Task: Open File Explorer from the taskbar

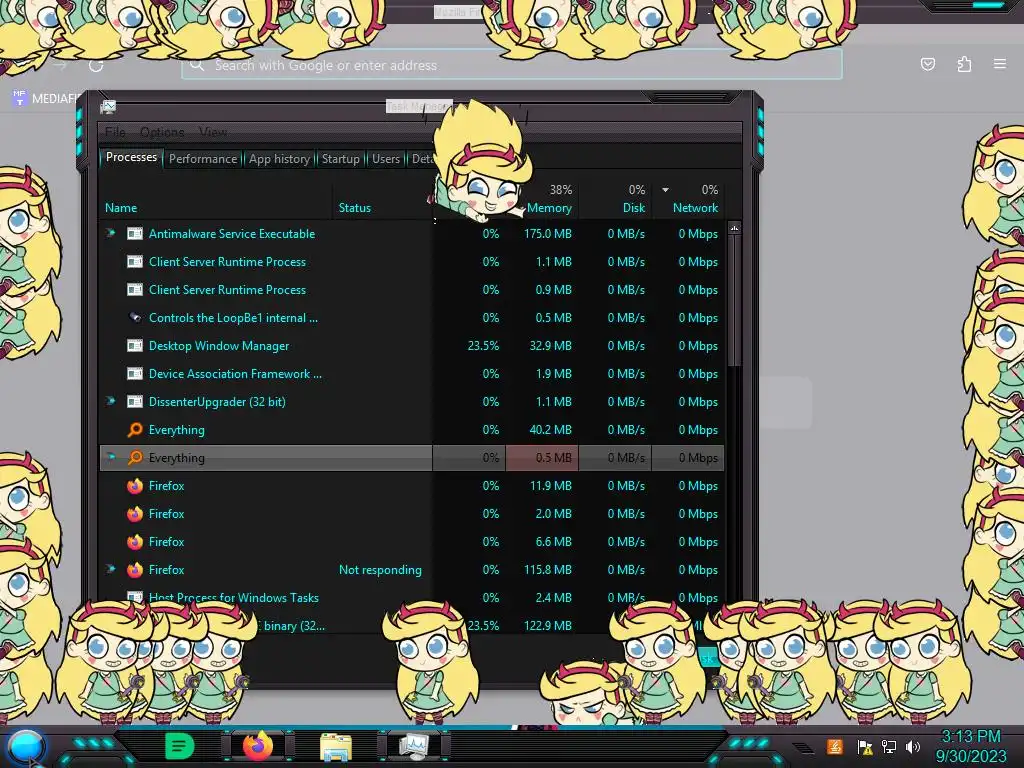Action: pos(336,747)
